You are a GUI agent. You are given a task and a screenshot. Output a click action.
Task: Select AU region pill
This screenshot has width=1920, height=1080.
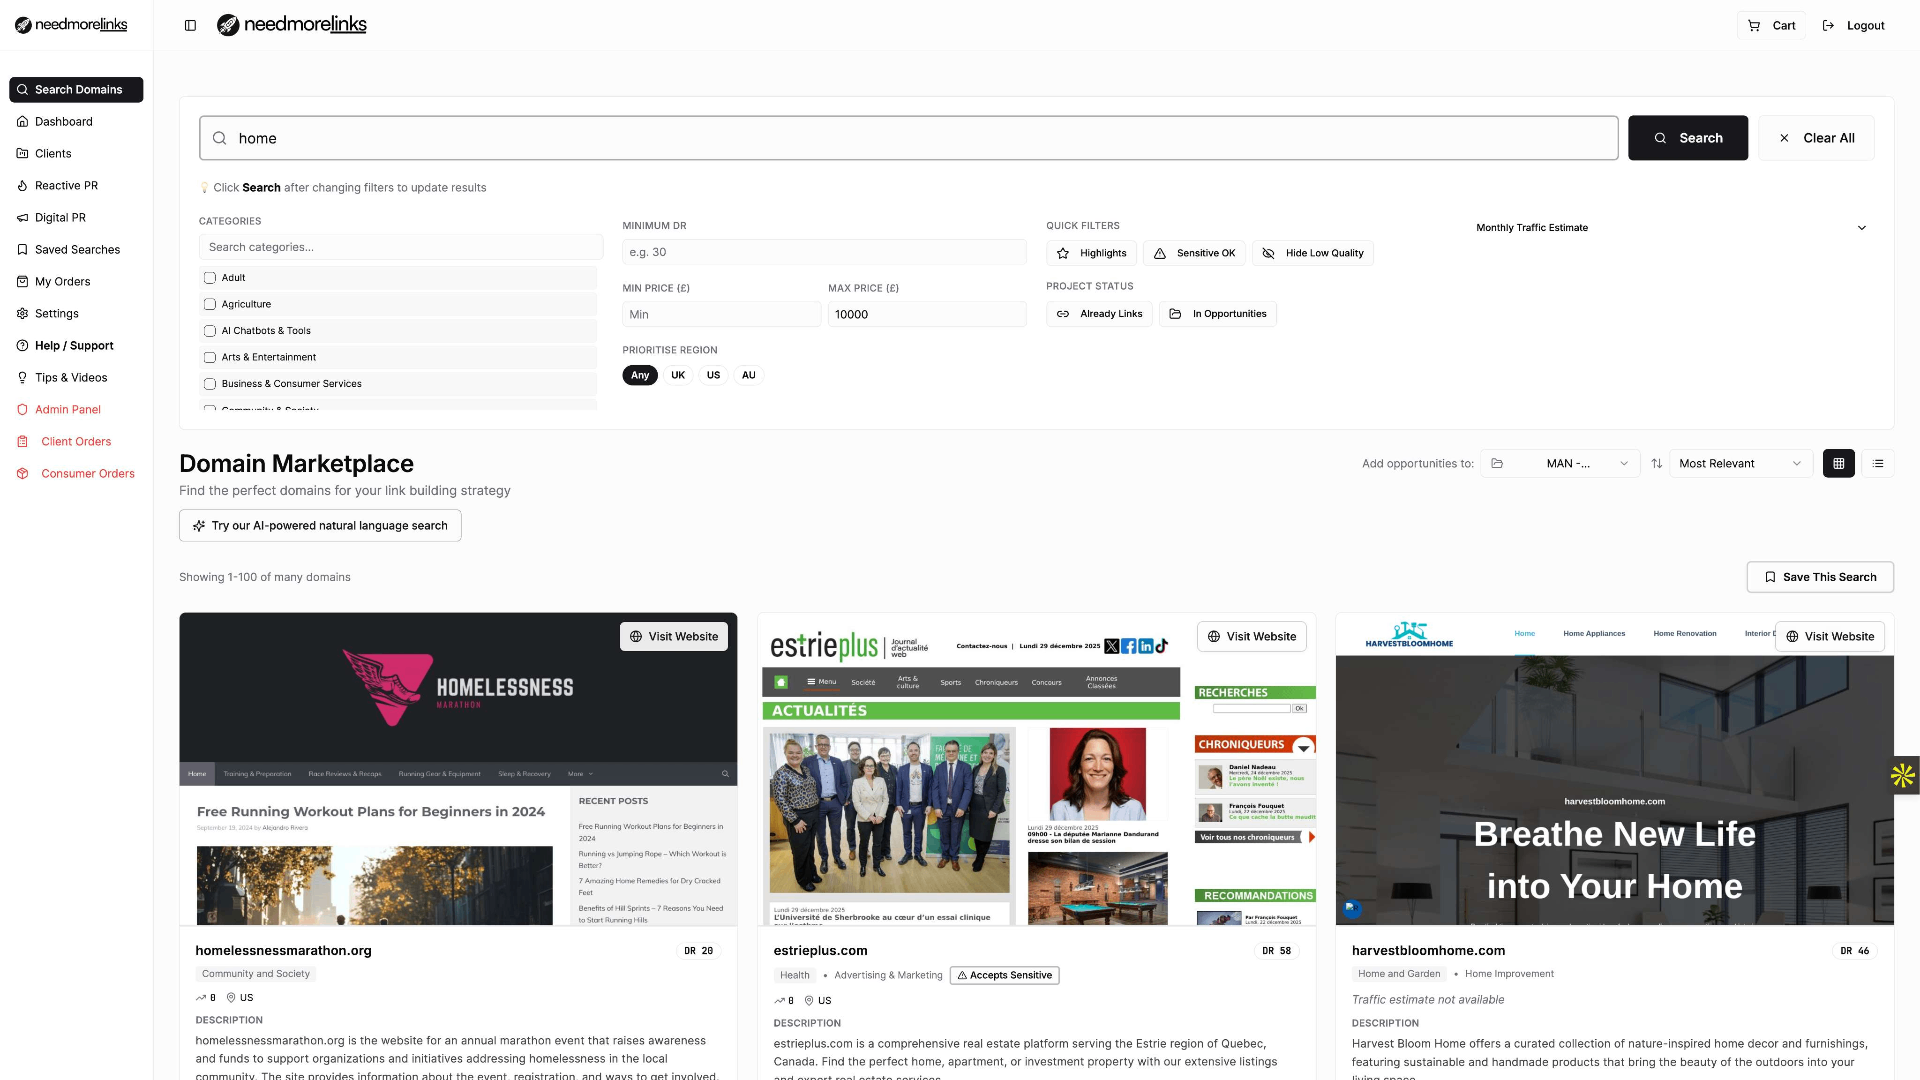[x=749, y=375]
